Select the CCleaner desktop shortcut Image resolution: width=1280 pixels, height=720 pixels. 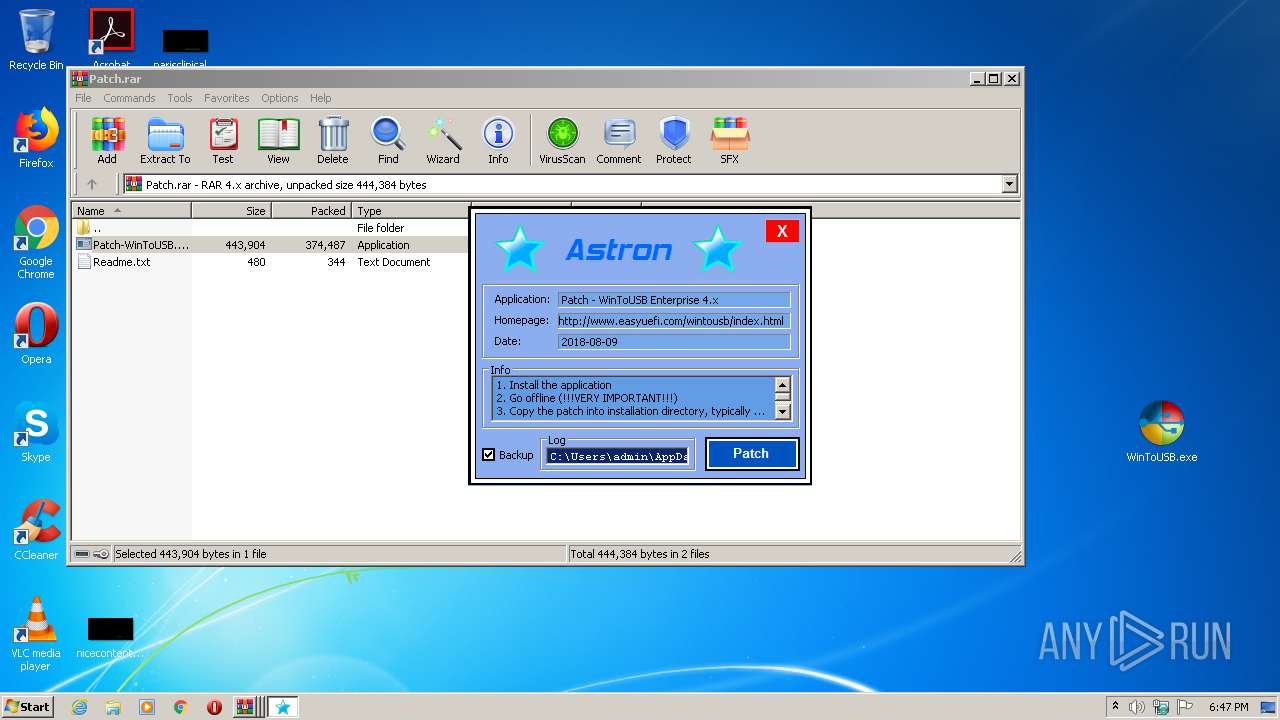[36, 530]
